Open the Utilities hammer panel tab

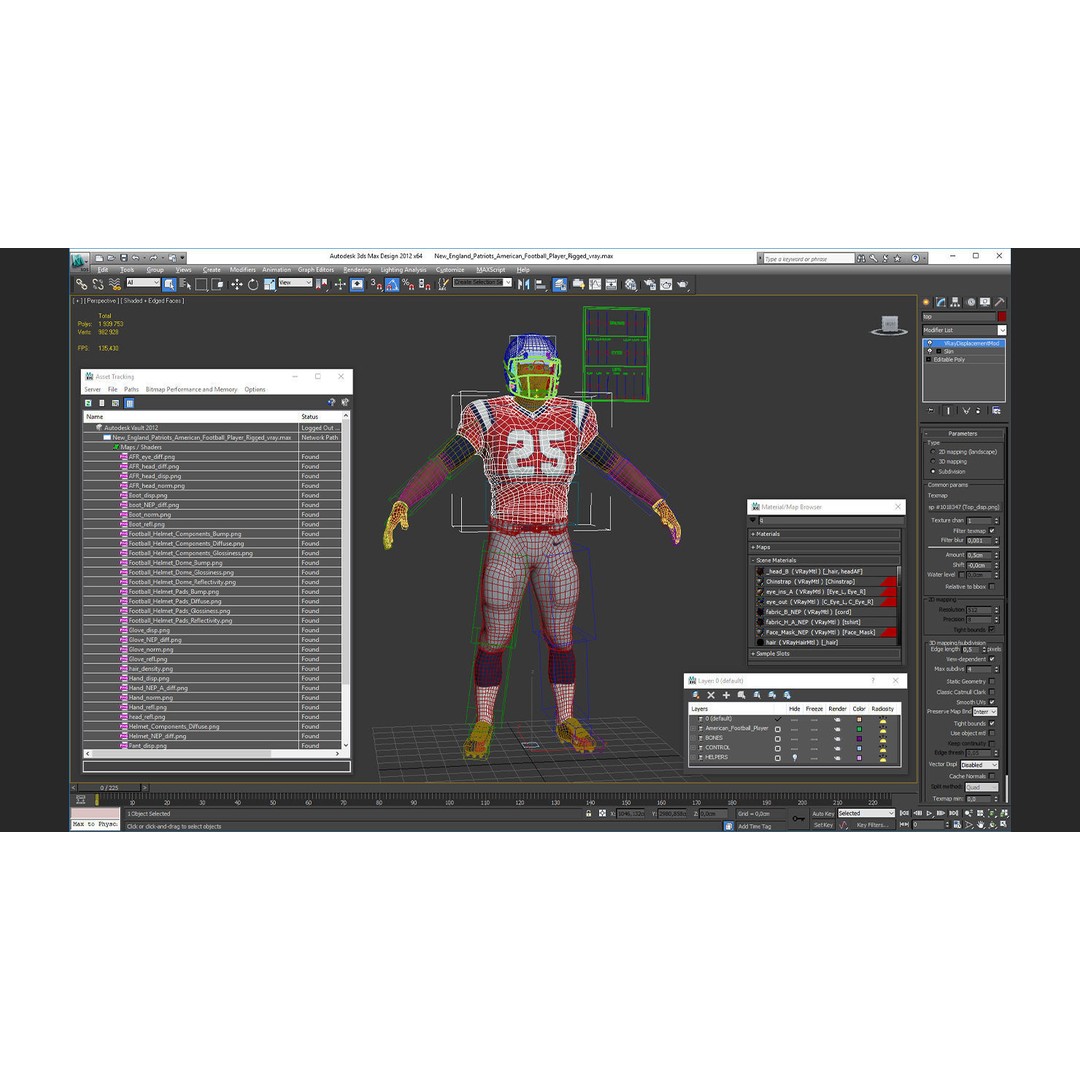999,302
